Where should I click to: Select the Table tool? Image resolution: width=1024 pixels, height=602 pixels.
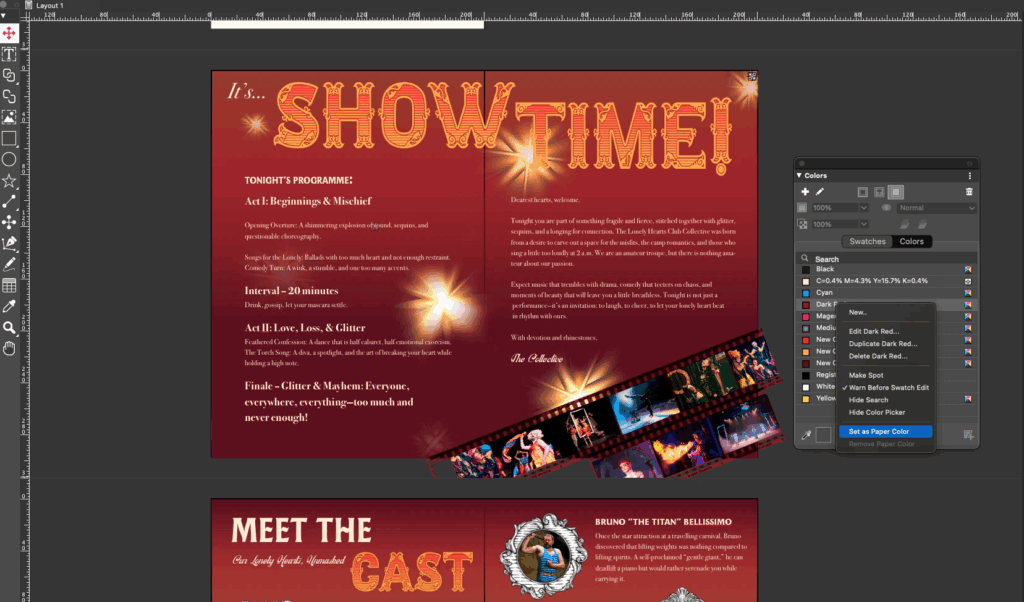pyautogui.click(x=9, y=285)
